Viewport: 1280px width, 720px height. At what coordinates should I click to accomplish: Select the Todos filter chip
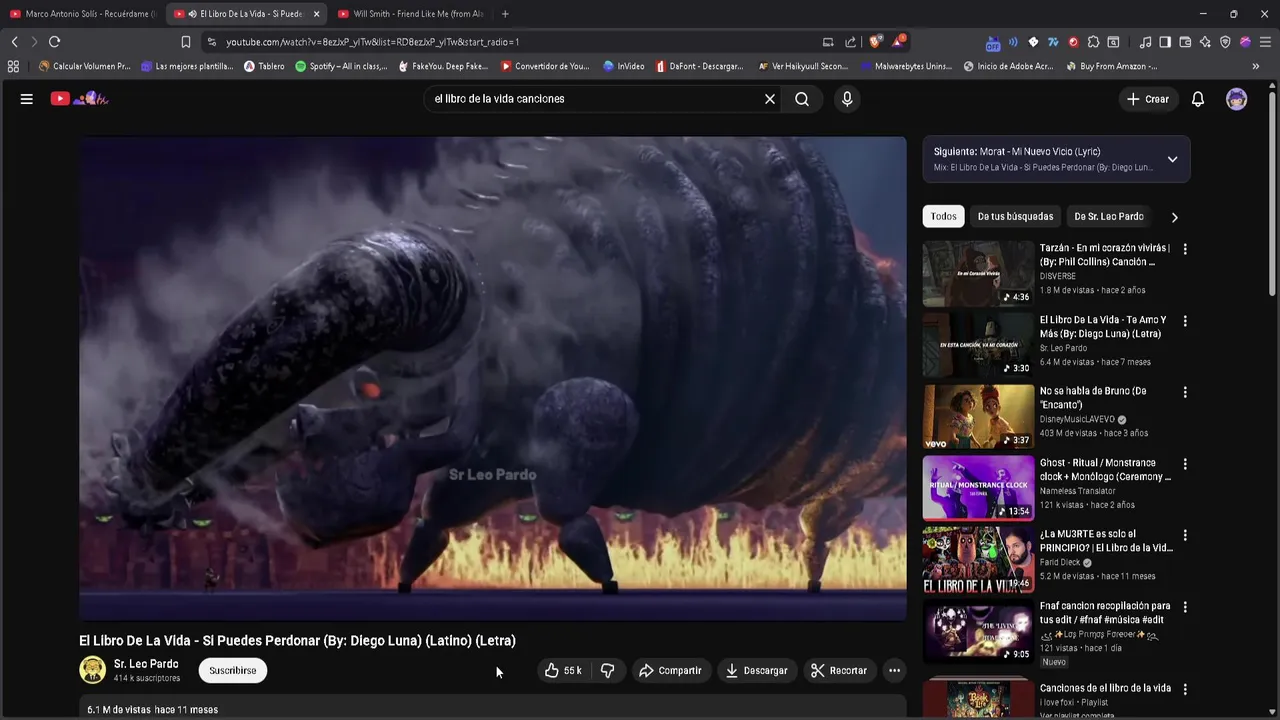pyautogui.click(x=943, y=216)
